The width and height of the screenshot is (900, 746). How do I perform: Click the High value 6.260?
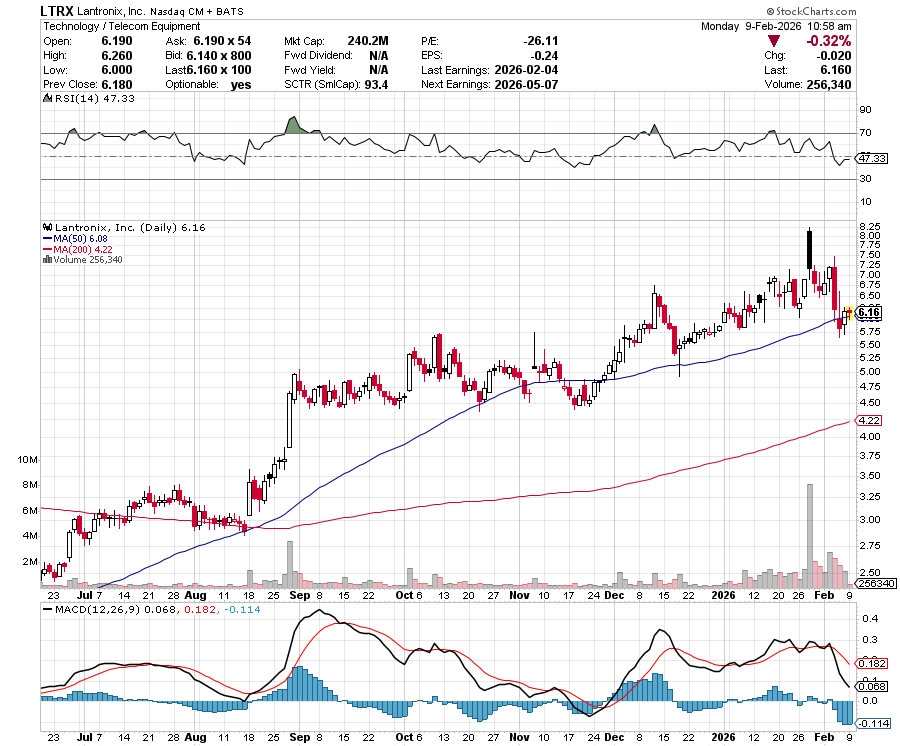117,56
